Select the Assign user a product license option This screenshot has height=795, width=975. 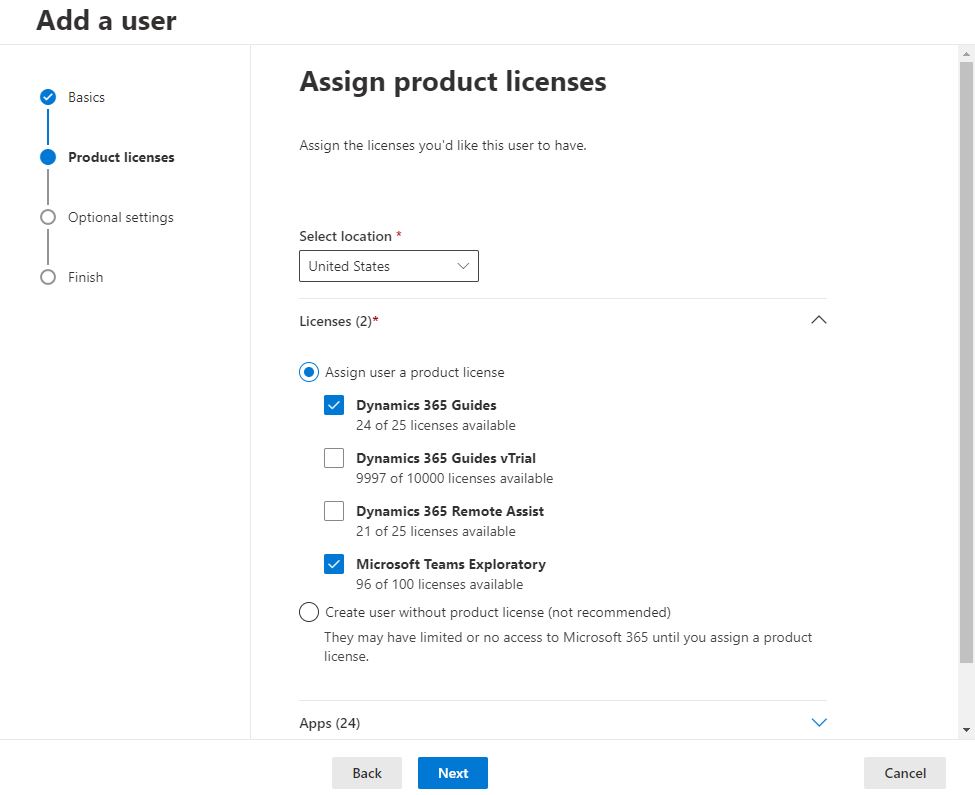pyautogui.click(x=309, y=371)
